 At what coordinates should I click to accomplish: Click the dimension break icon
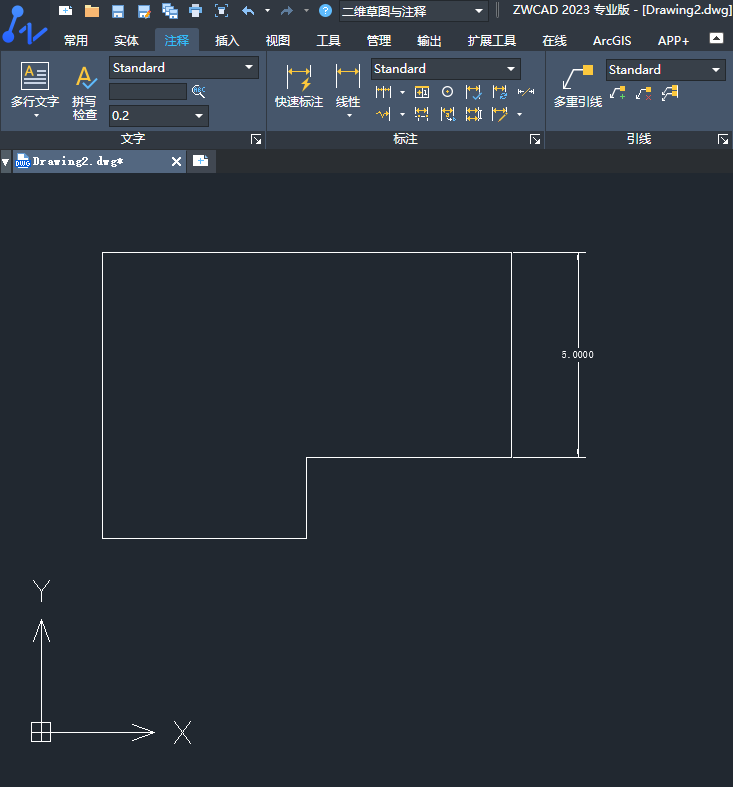(x=422, y=115)
